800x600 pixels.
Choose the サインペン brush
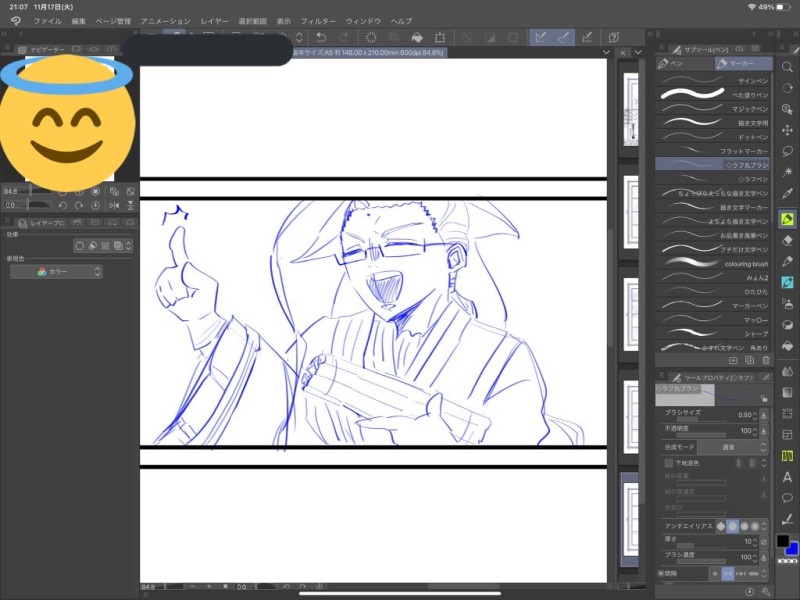[x=713, y=80]
